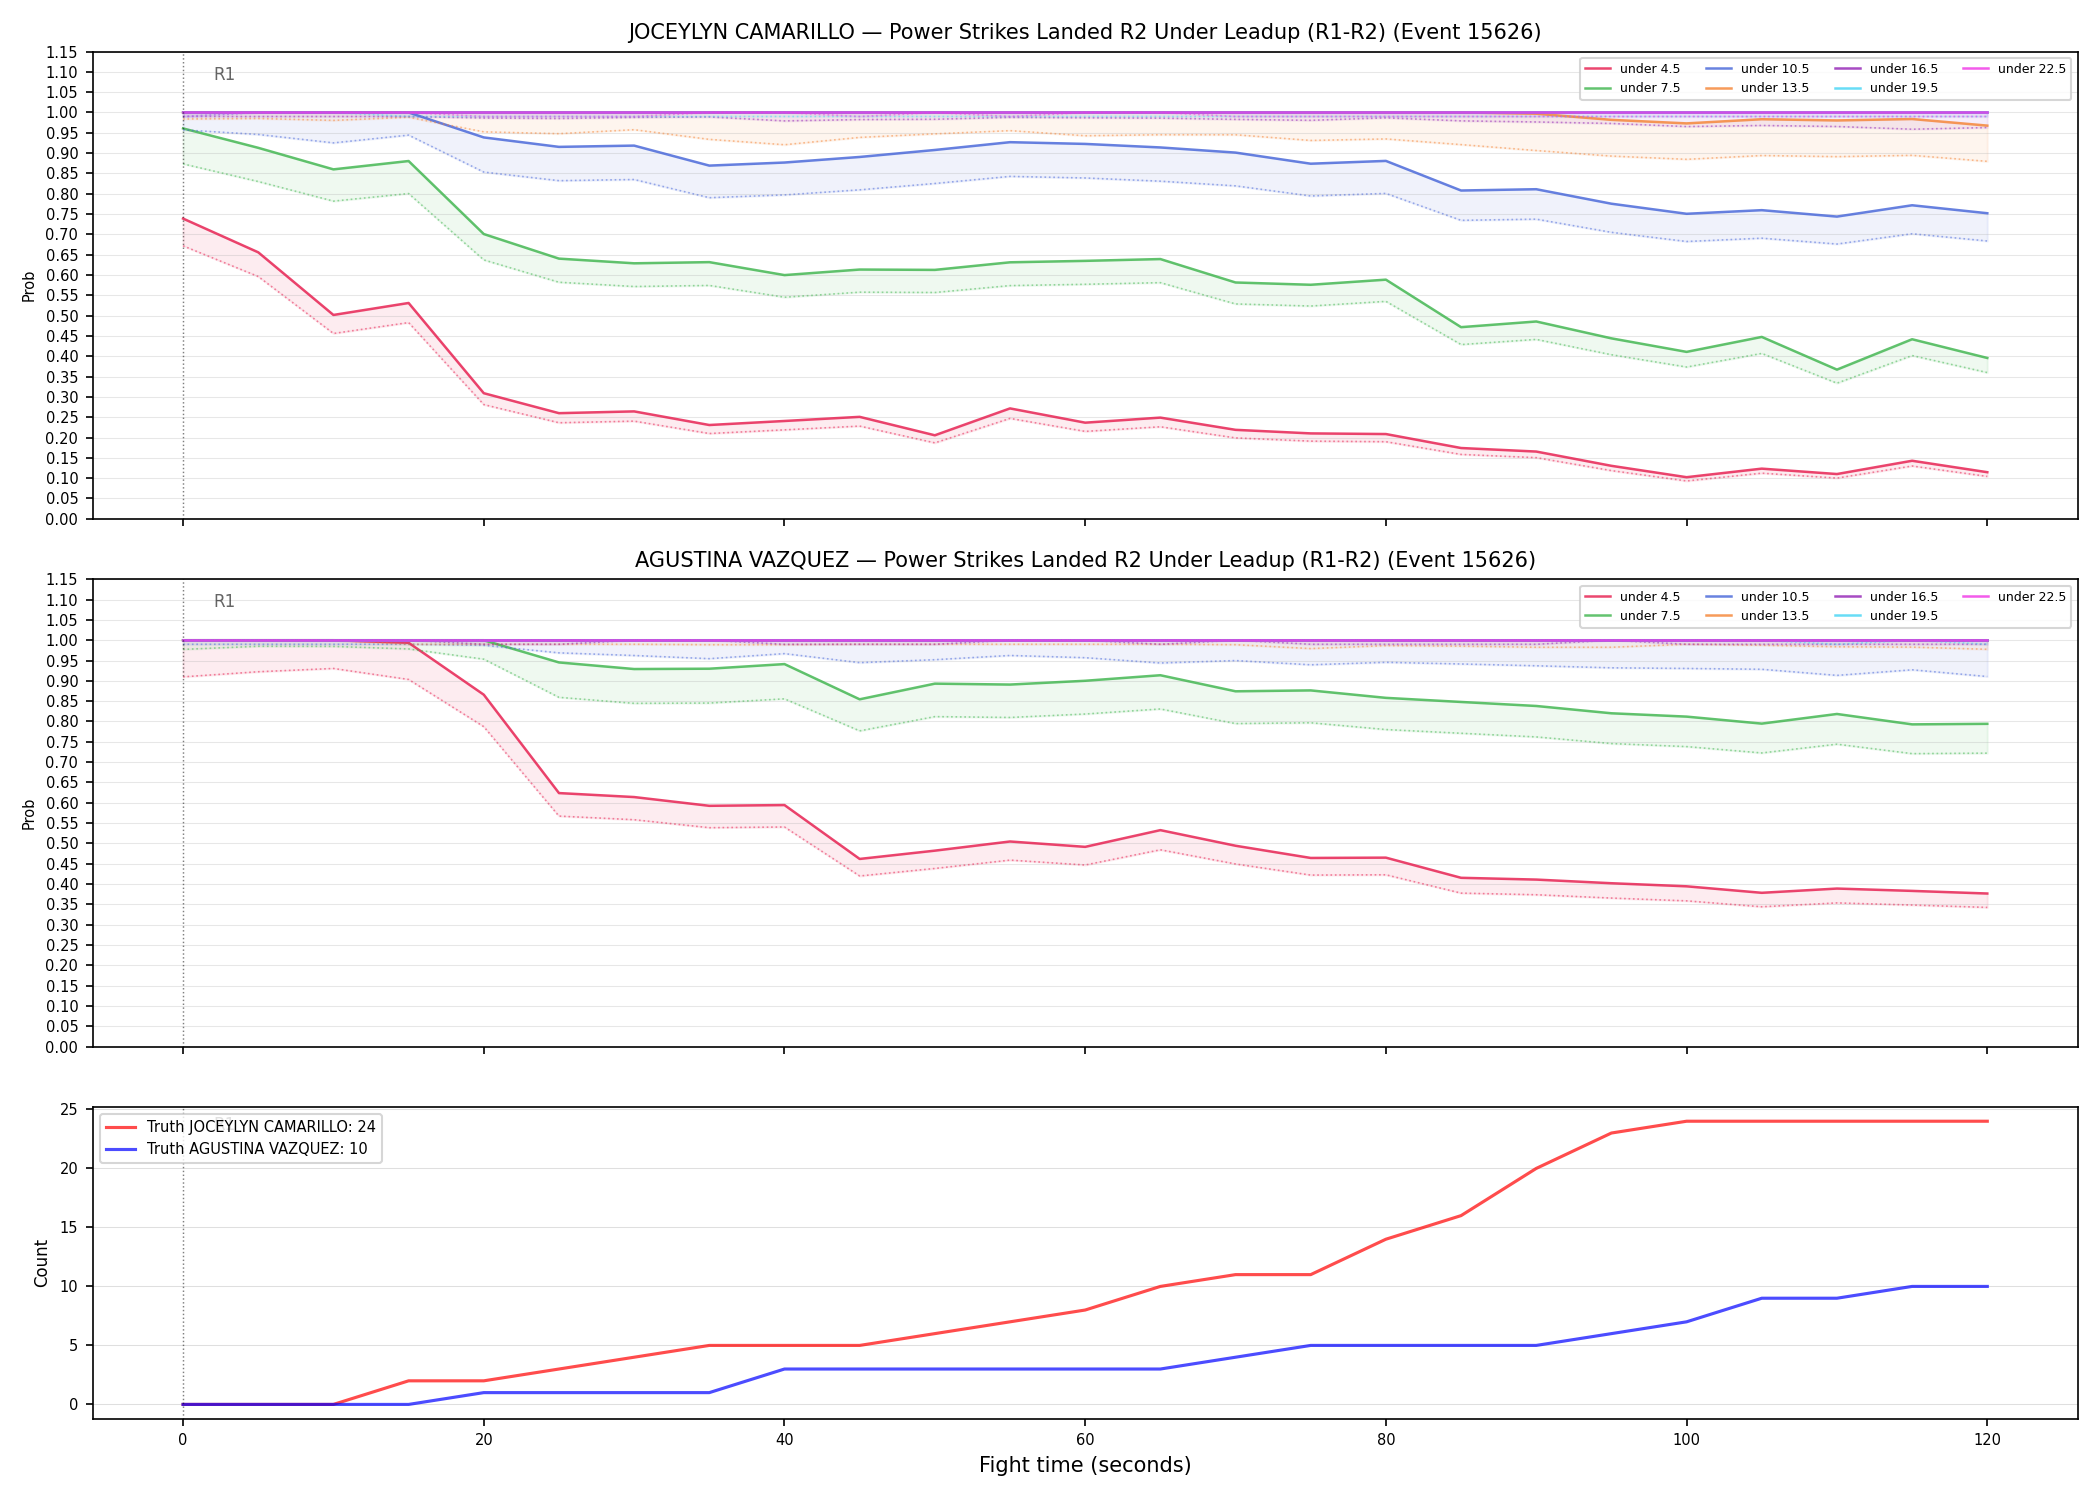Click the x-axis tick label 60
The image size is (2100, 1500).
tap(1085, 1440)
